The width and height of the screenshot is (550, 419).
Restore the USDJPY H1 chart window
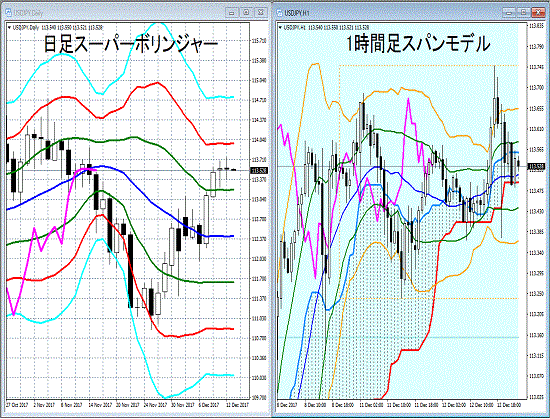[x=523, y=13]
